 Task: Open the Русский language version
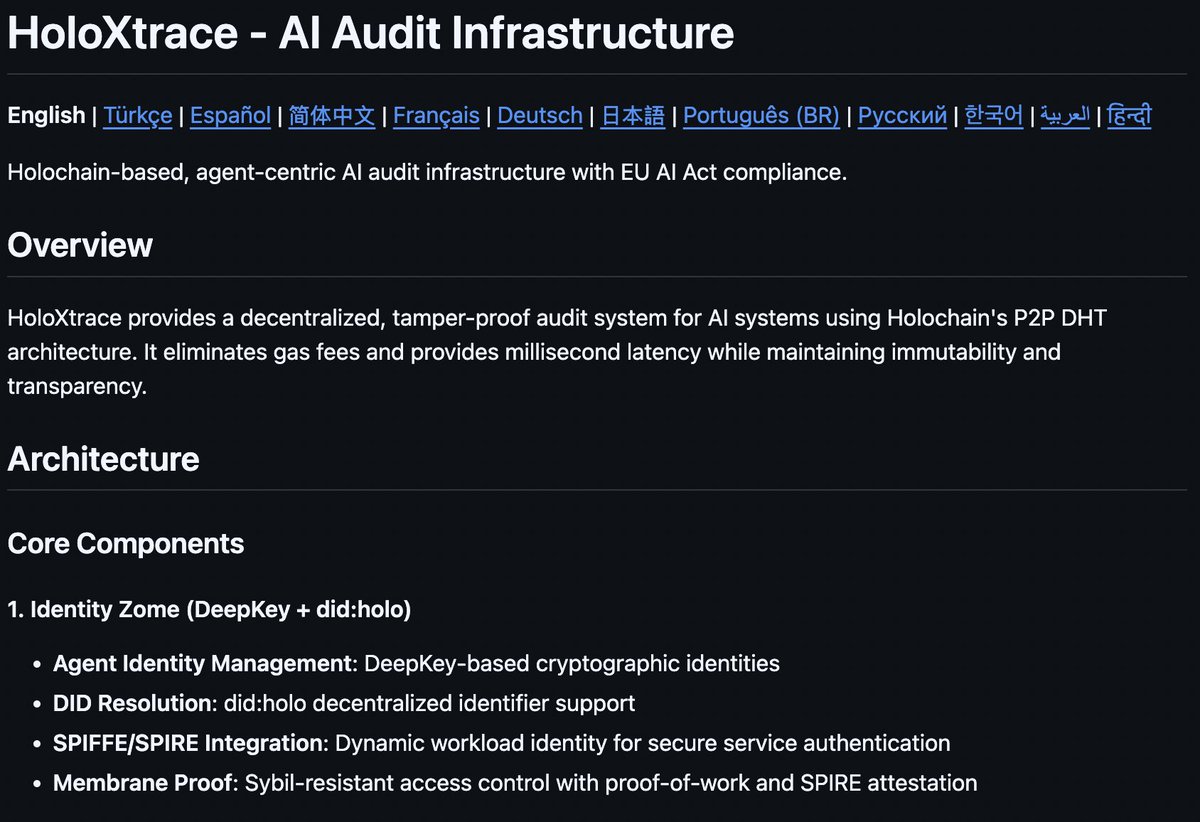click(901, 115)
